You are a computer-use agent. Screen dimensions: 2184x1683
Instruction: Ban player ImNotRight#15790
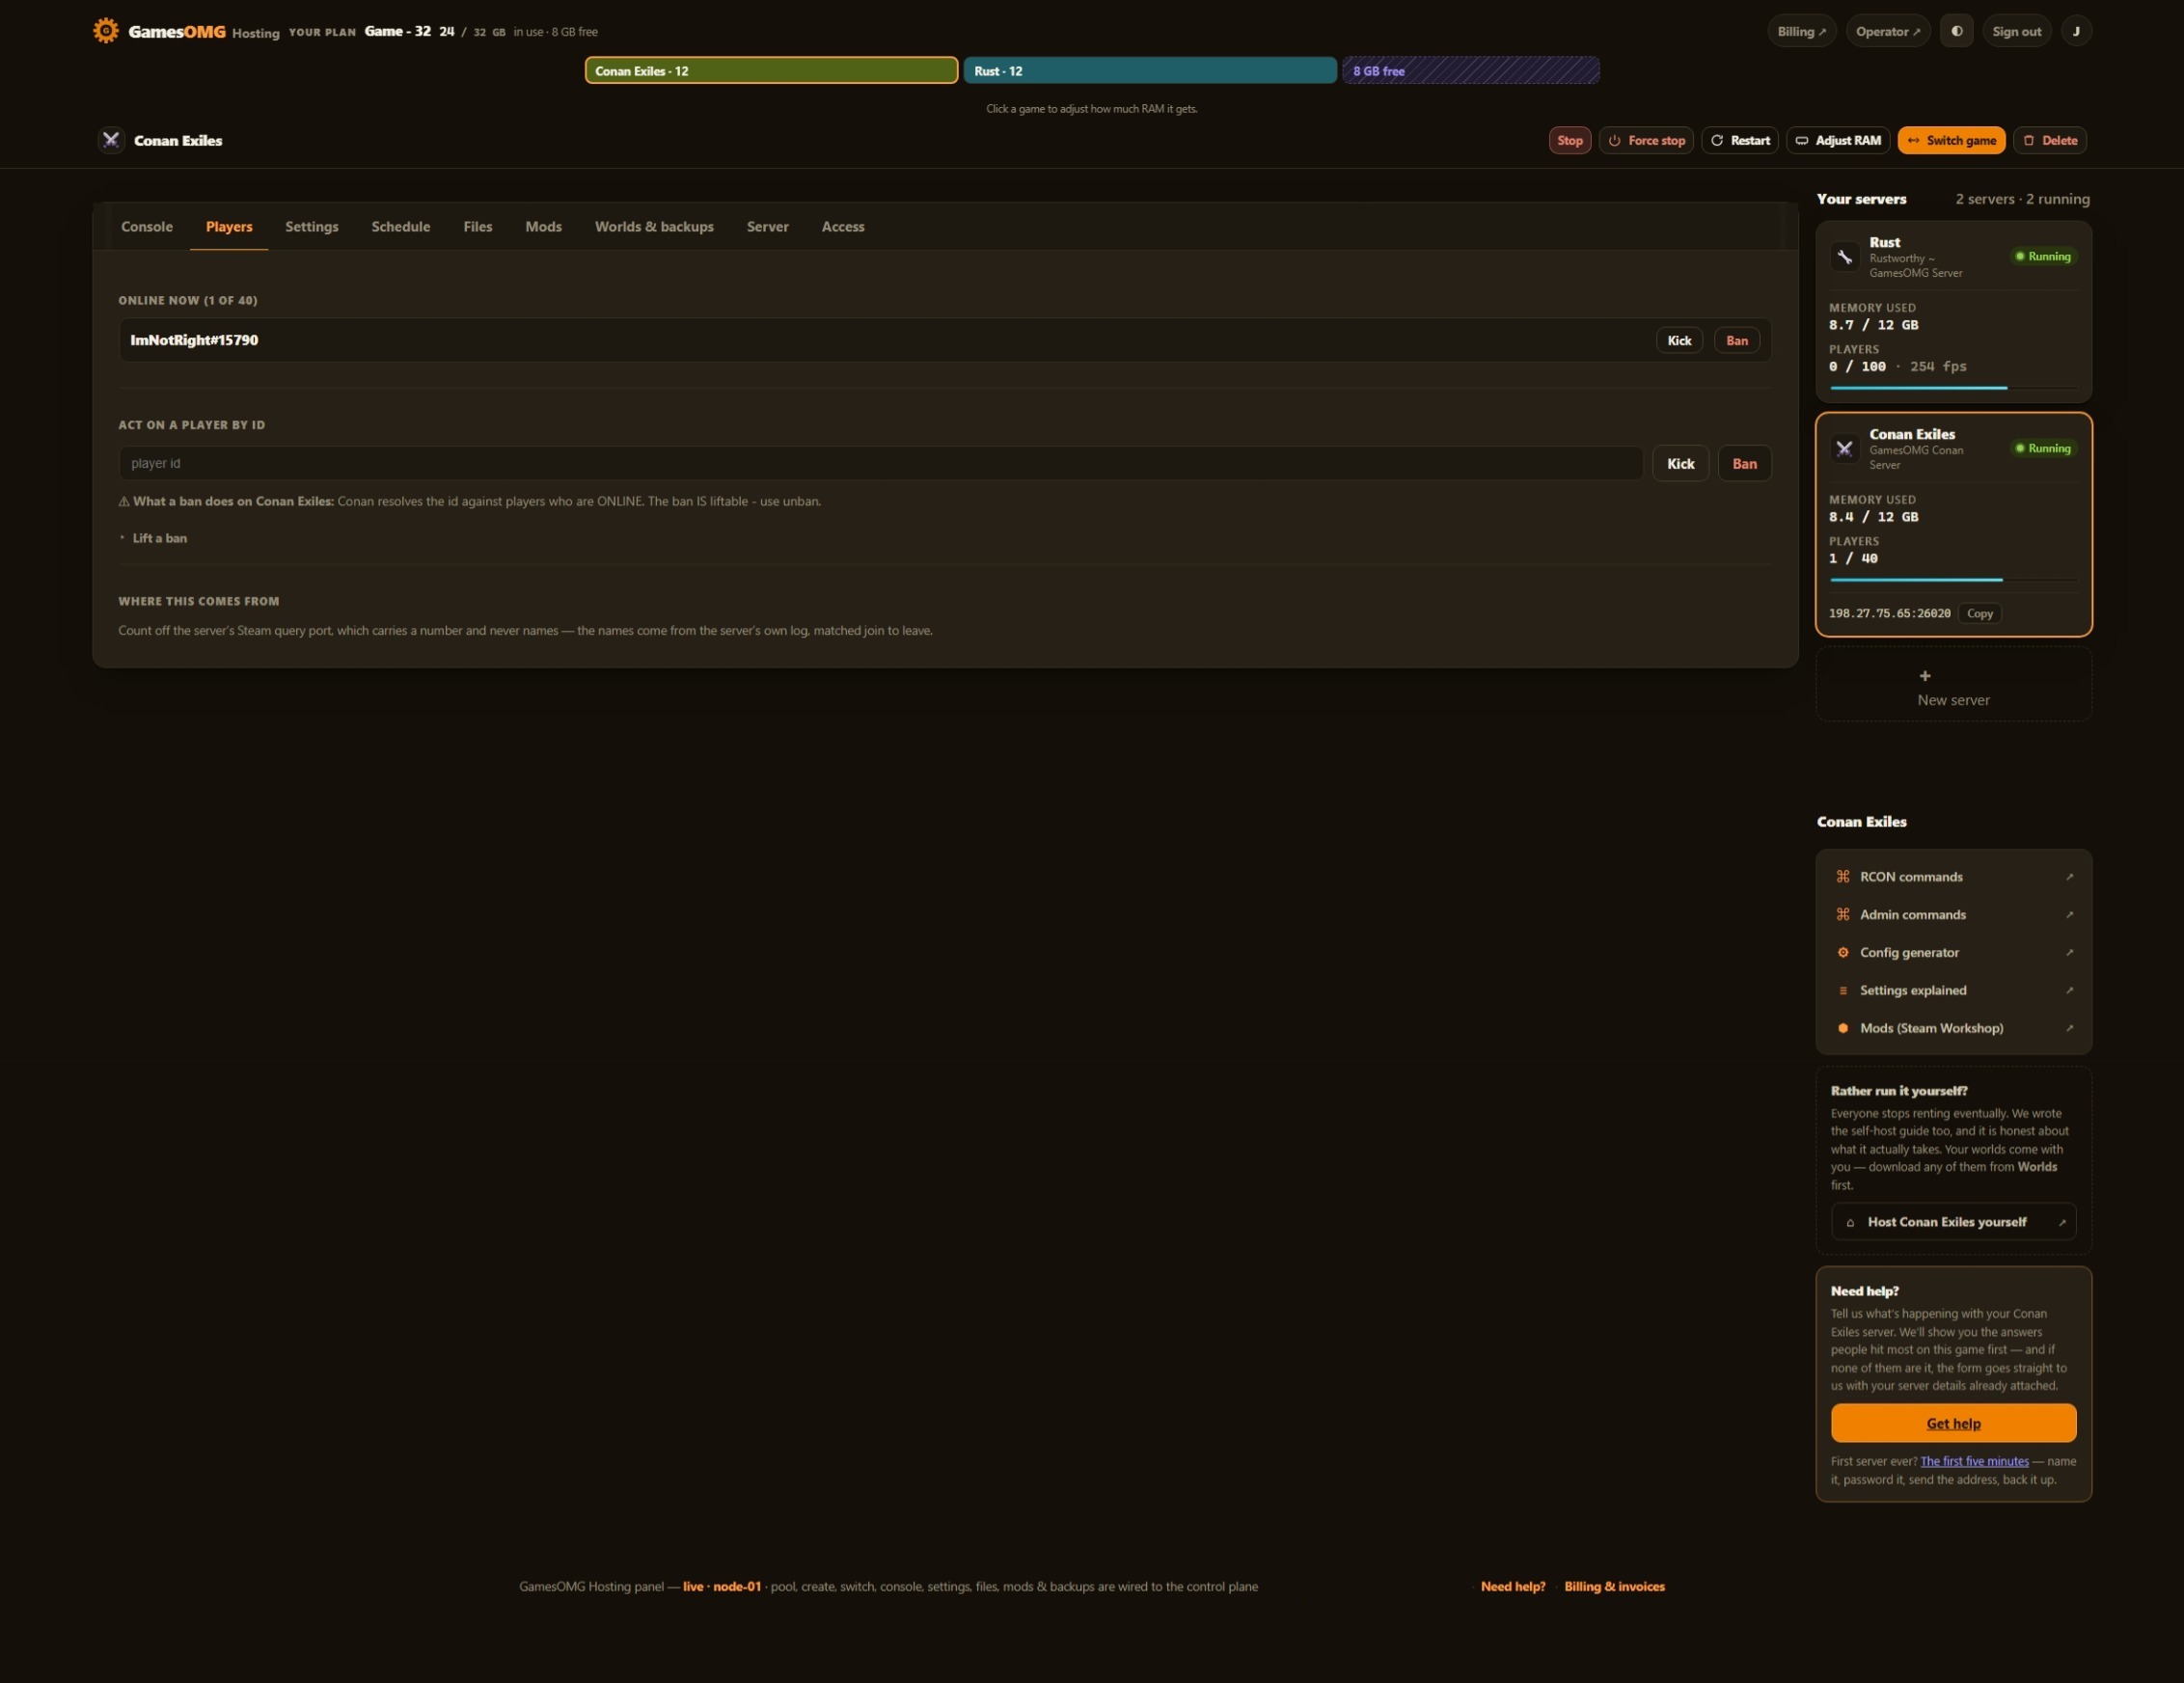click(x=1737, y=341)
